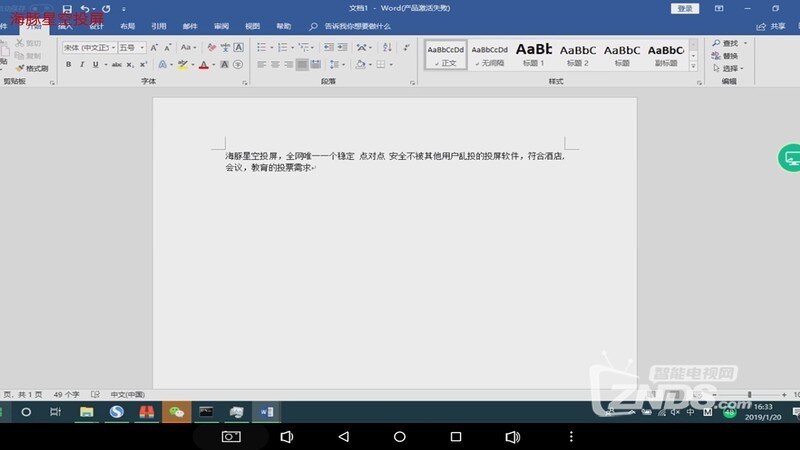Open the font size dropdown
Image resolution: width=800 pixels, height=450 pixels.
pyautogui.click(x=142, y=47)
